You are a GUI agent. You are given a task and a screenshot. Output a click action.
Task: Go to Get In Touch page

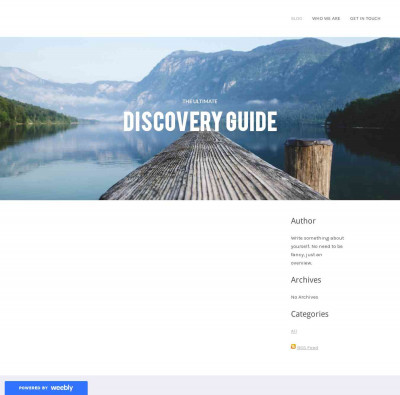pyautogui.click(x=365, y=19)
